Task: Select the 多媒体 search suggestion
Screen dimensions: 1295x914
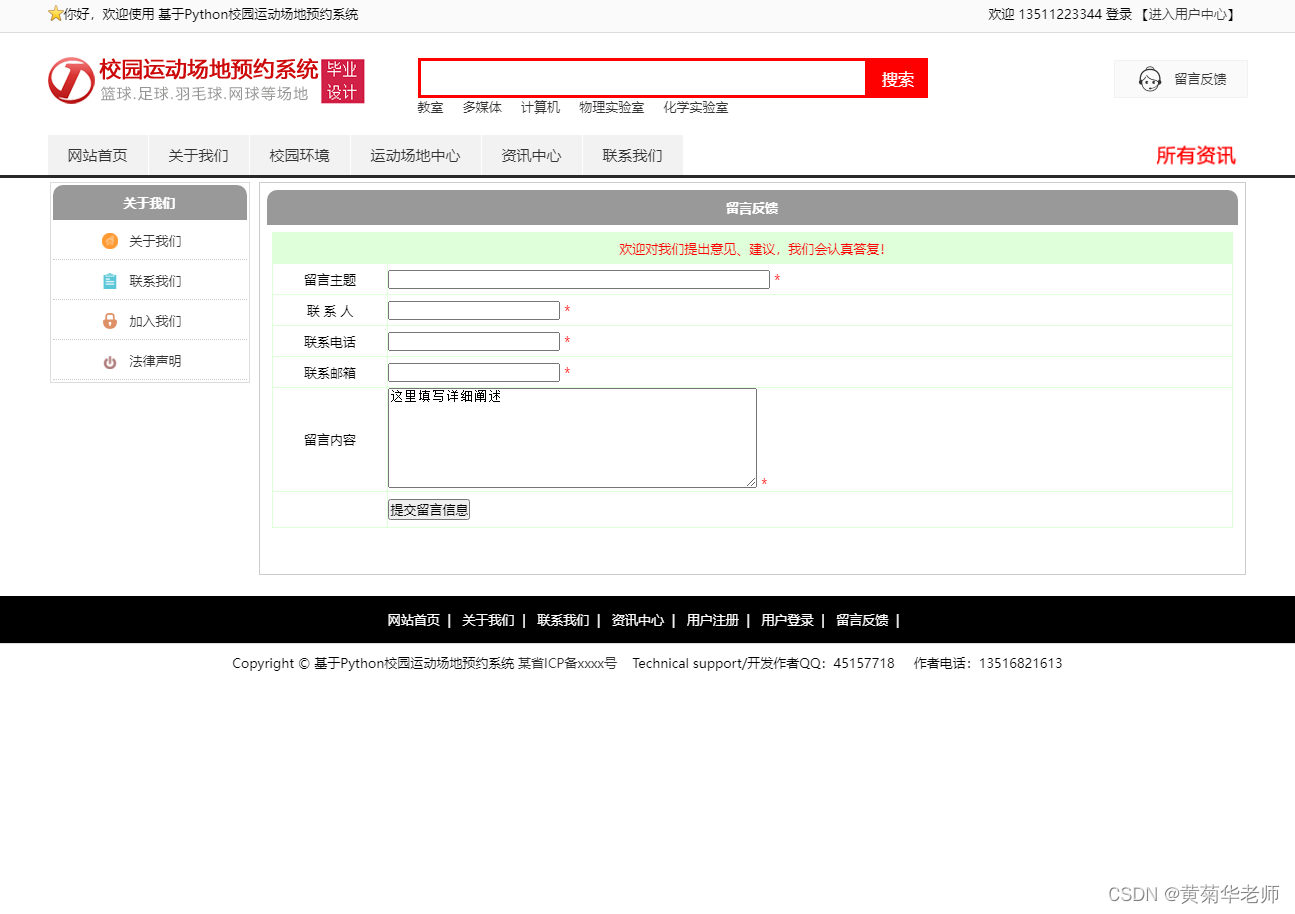Action: (x=482, y=107)
